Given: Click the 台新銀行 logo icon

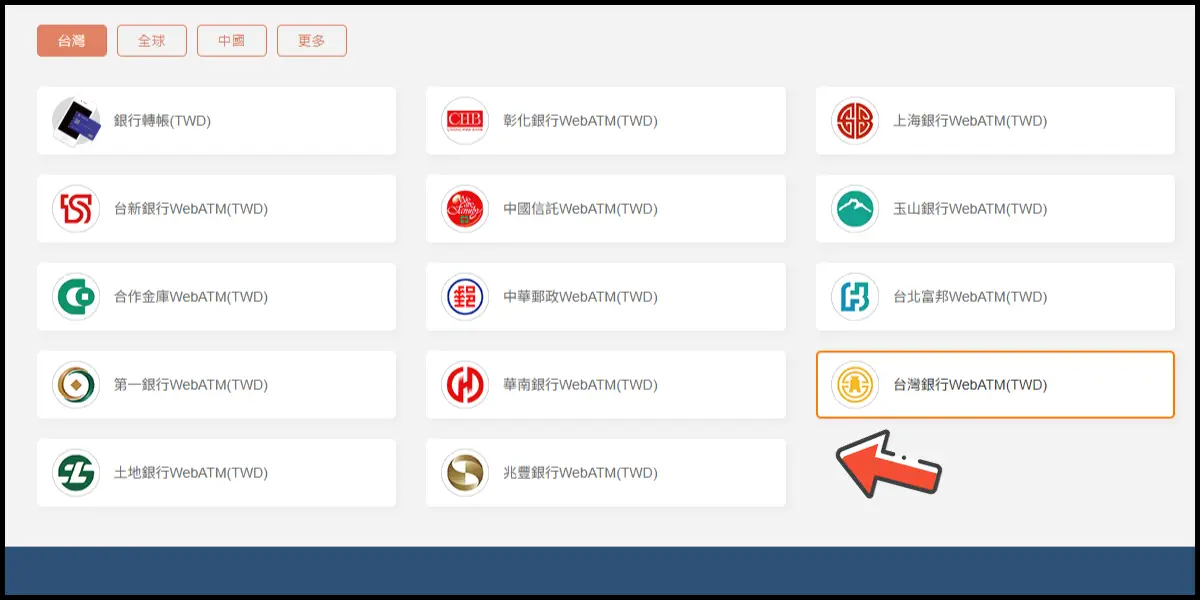Looking at the screenshot, I should tap(76, 209).
